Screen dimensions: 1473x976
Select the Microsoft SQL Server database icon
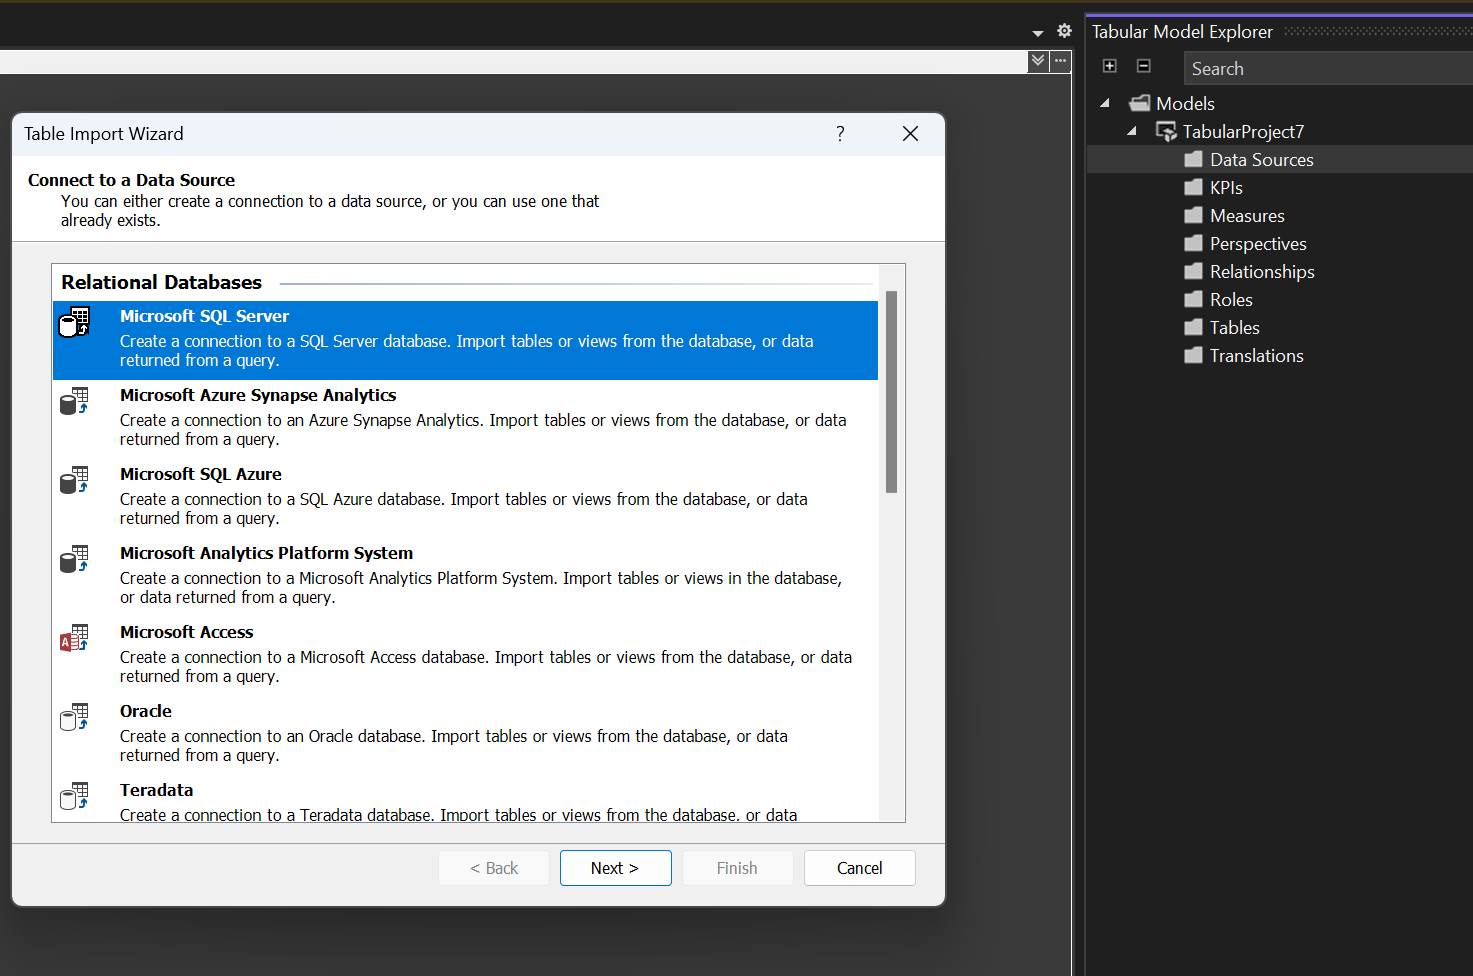click(x=74, y=322)
